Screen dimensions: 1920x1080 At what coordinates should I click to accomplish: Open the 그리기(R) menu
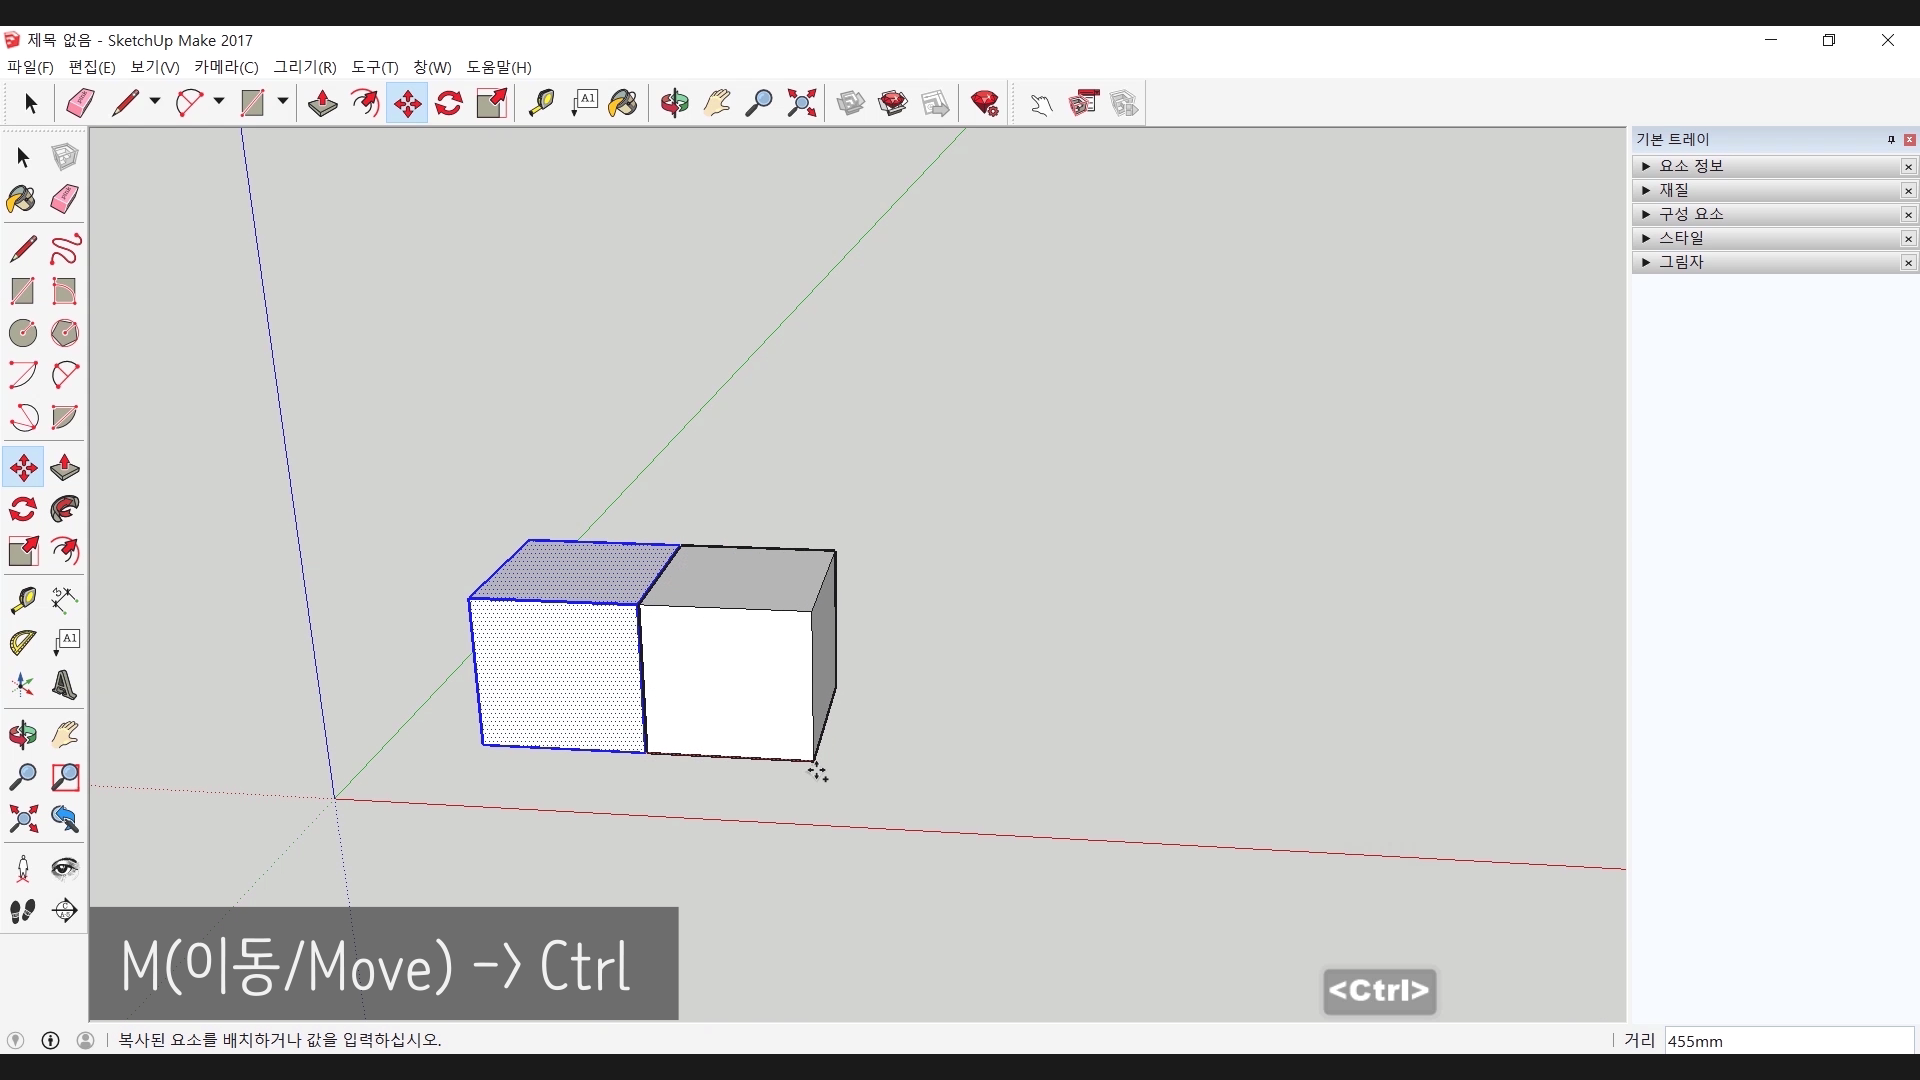tap(305, 67)
